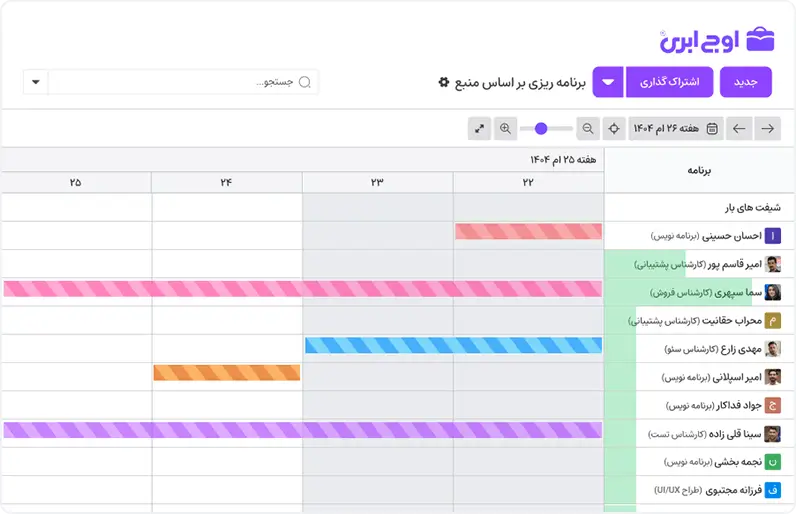Screen dimensions: 796x514
Task: Click the focus-on-today crosshair icon
Action: coord(614,128)
